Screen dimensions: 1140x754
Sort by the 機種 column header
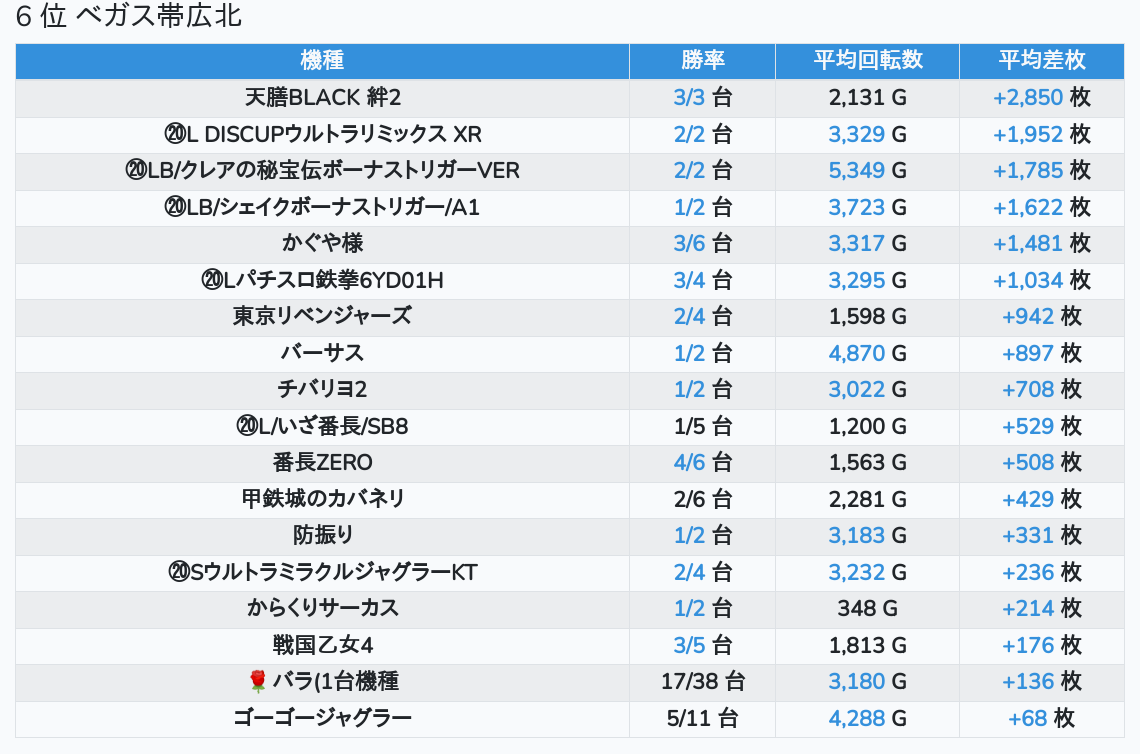point(322,61)
